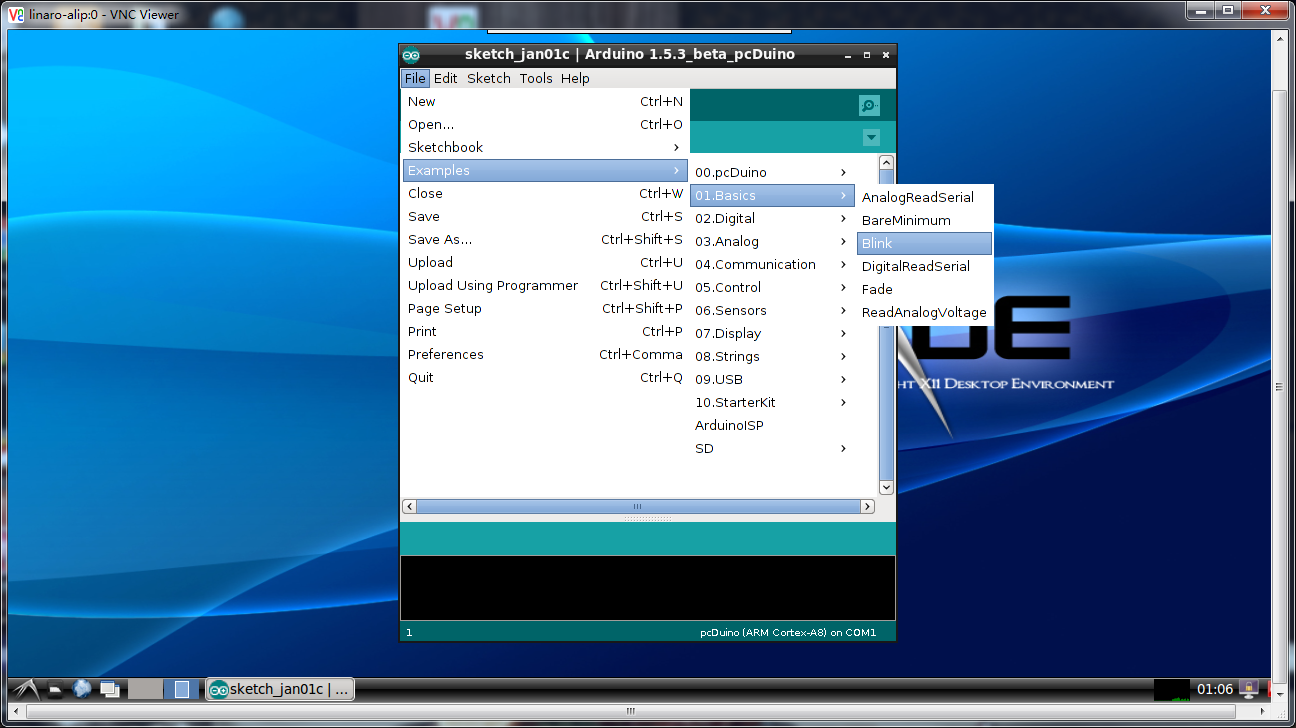Open the Fade example
The width and height of the screenshot is (1296, 728).
[x=925, y=289]
